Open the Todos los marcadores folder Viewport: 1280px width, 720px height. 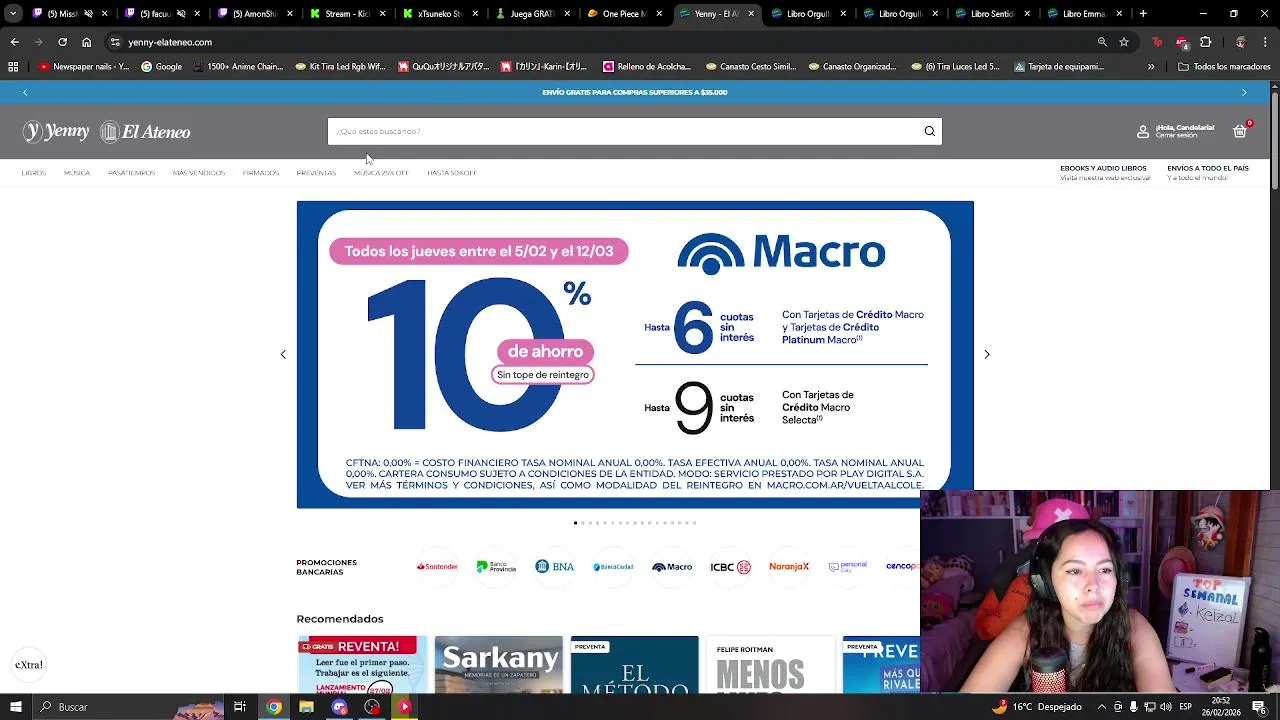point(1225,67)
